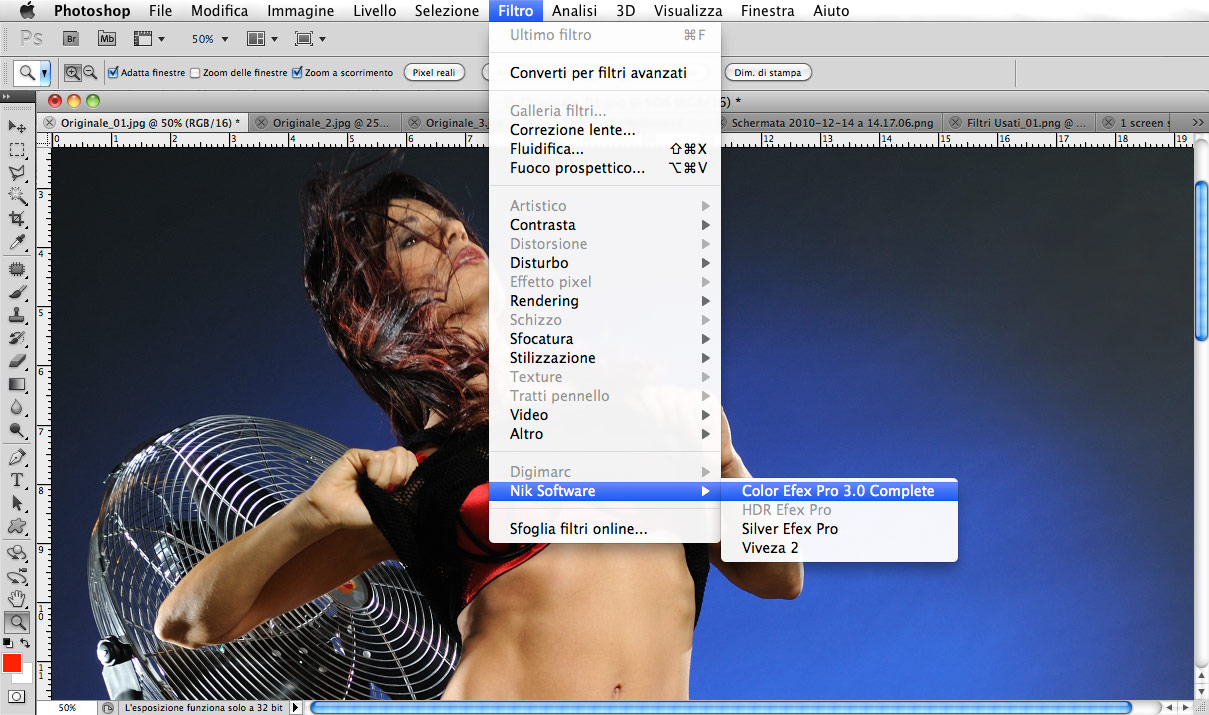Expand the Disturbo filter submenu

pyautogui.click(x=604, y=263)
